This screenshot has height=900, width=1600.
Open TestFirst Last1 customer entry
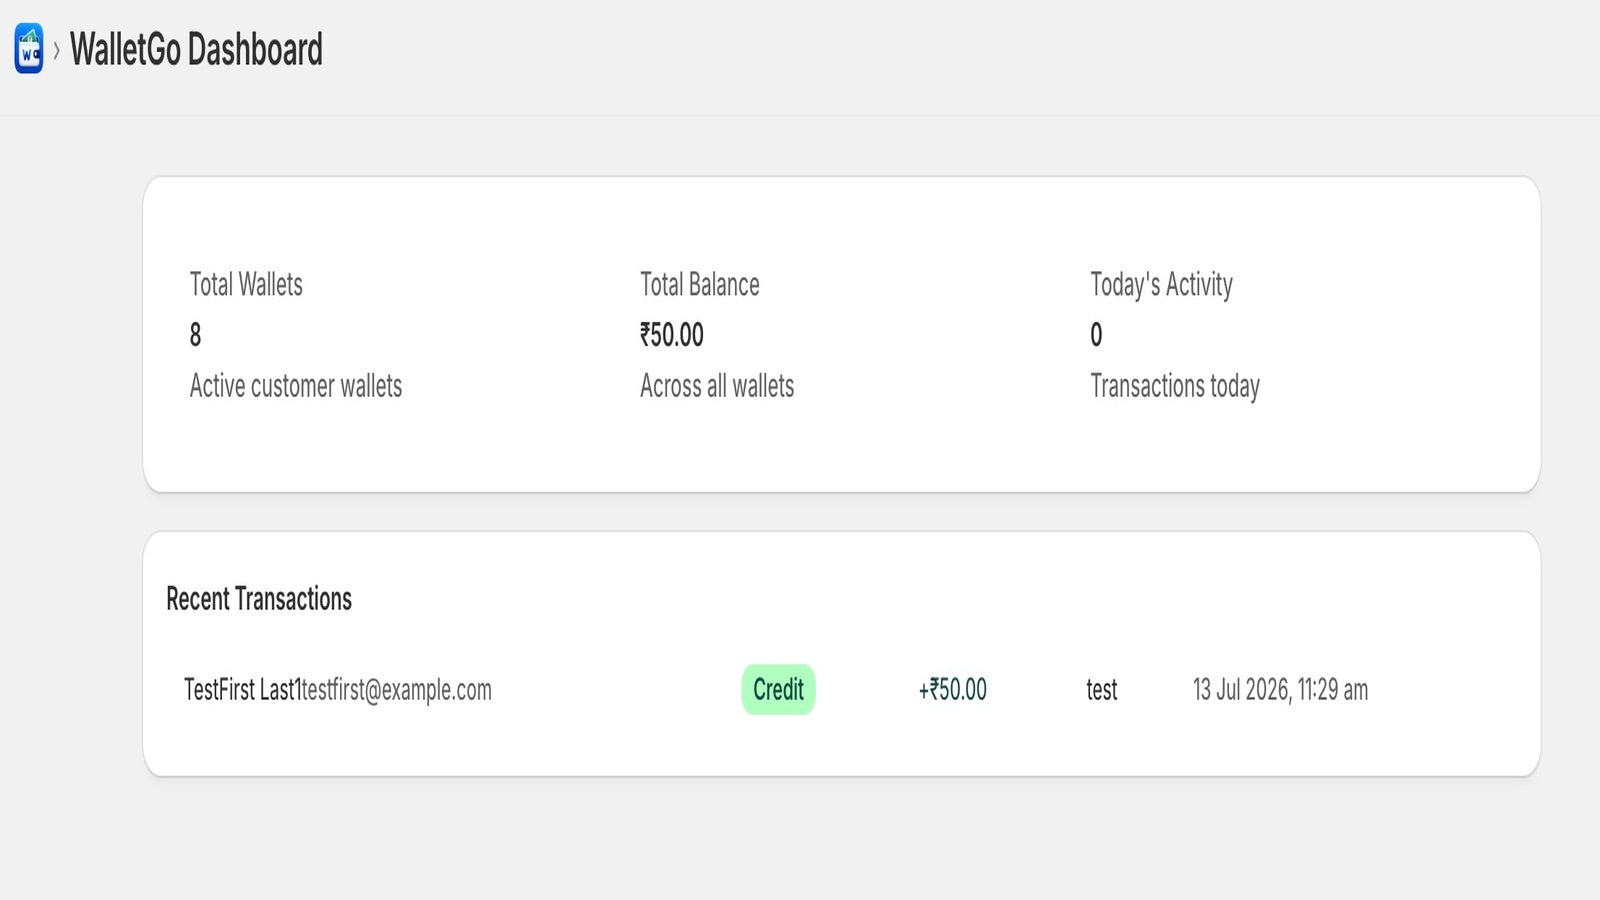(241, 690)
